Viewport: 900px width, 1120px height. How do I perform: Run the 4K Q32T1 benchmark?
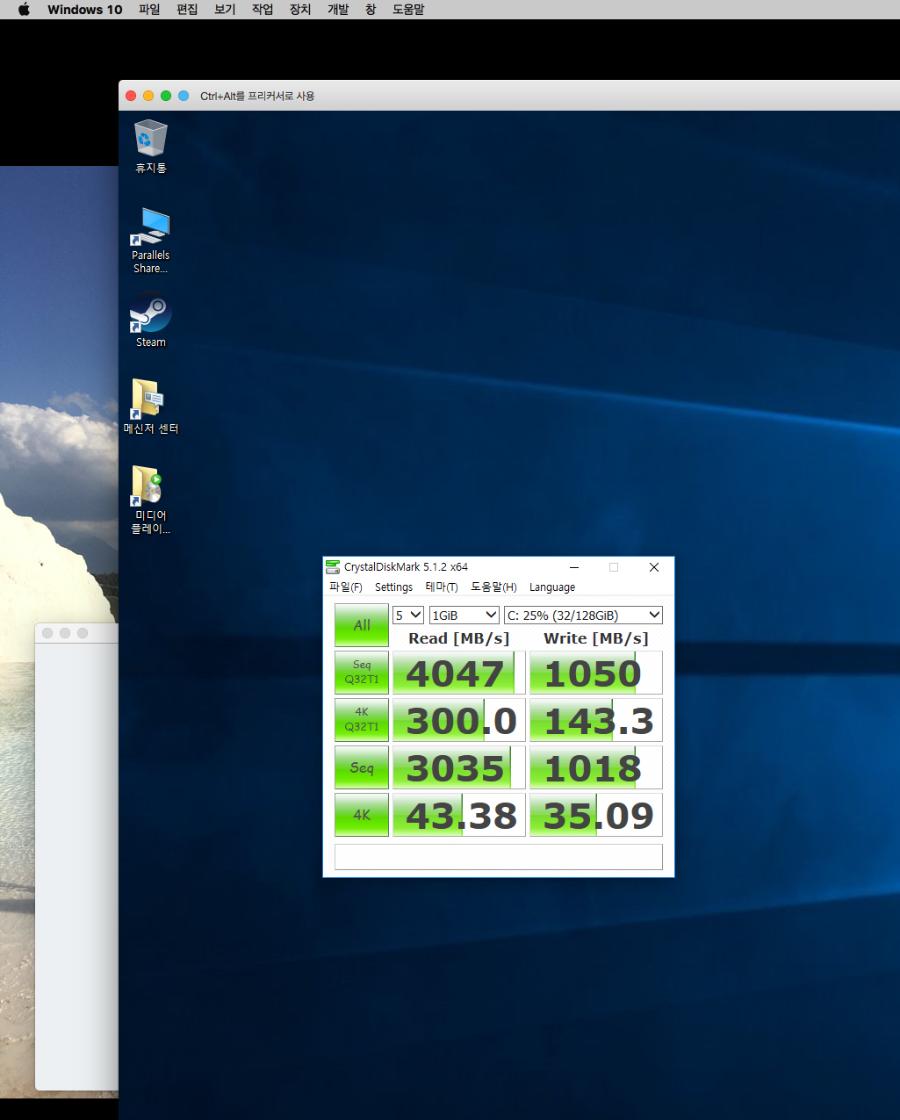click(361, 720)
